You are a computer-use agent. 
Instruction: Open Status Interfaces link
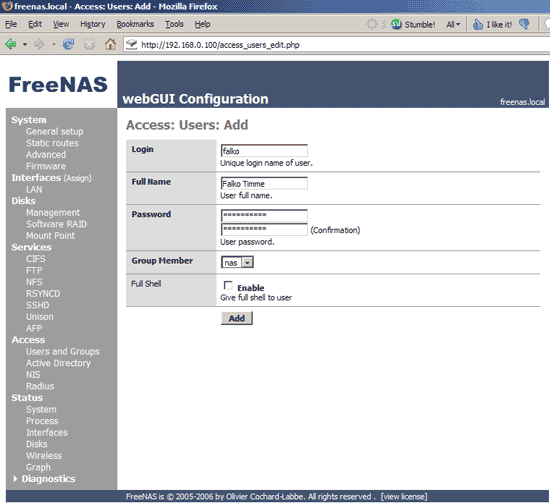pos(47,432)
